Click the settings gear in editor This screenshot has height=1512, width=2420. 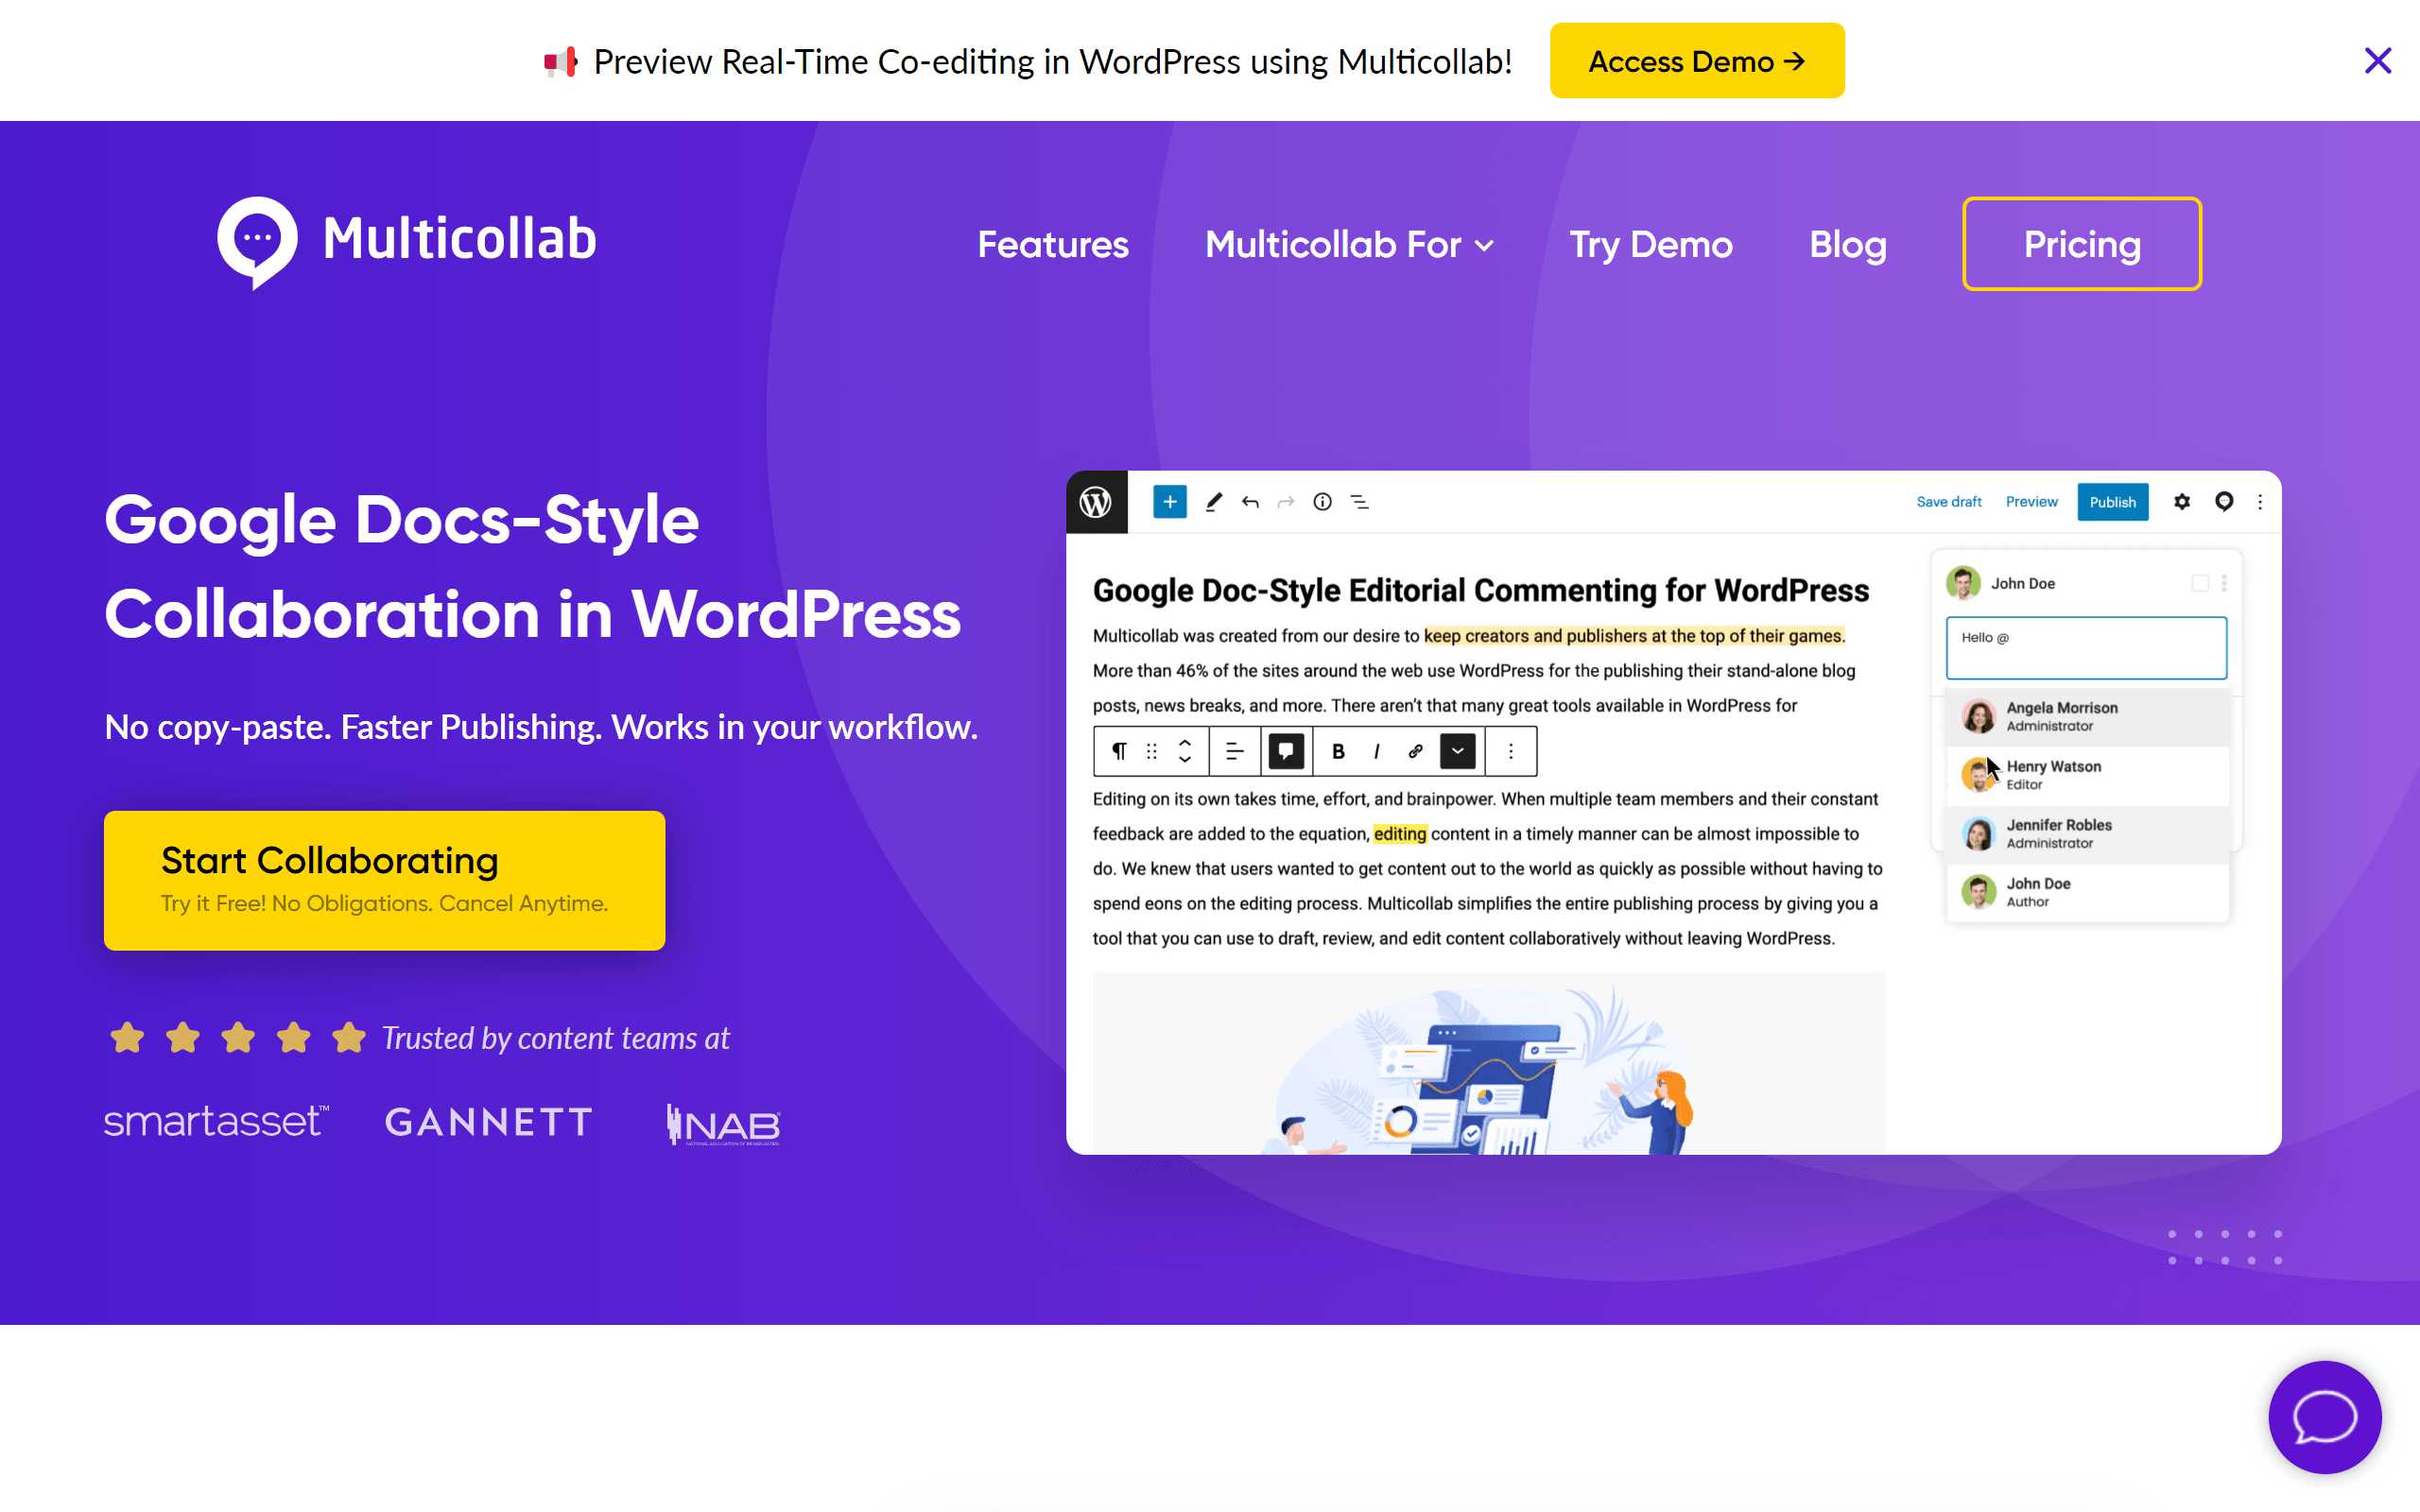coord(2182,502)
